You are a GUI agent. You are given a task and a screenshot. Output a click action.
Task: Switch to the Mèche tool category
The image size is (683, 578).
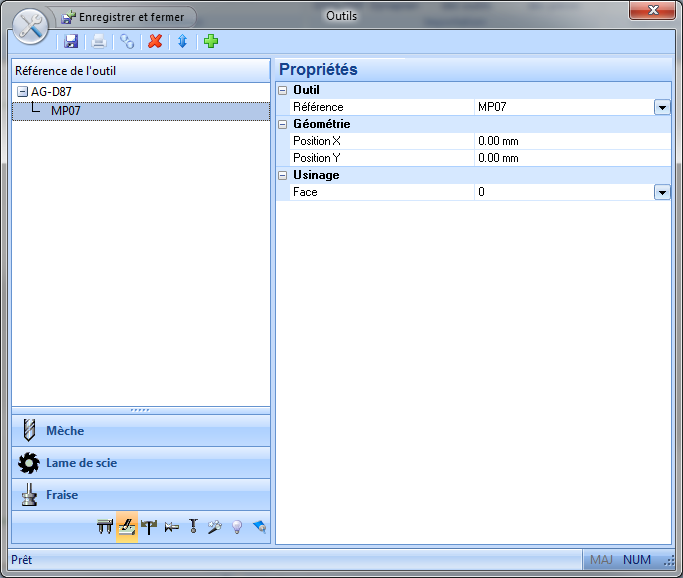141,431
